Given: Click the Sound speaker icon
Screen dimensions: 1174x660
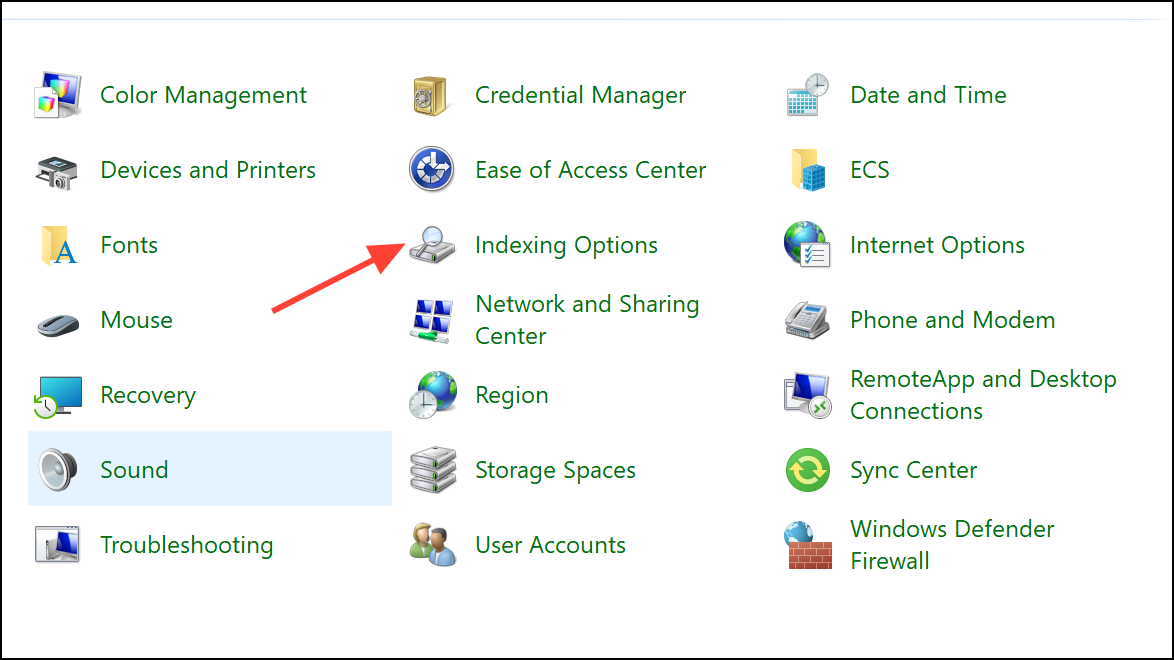Looking at the screenshot, I should click(57, 470).
